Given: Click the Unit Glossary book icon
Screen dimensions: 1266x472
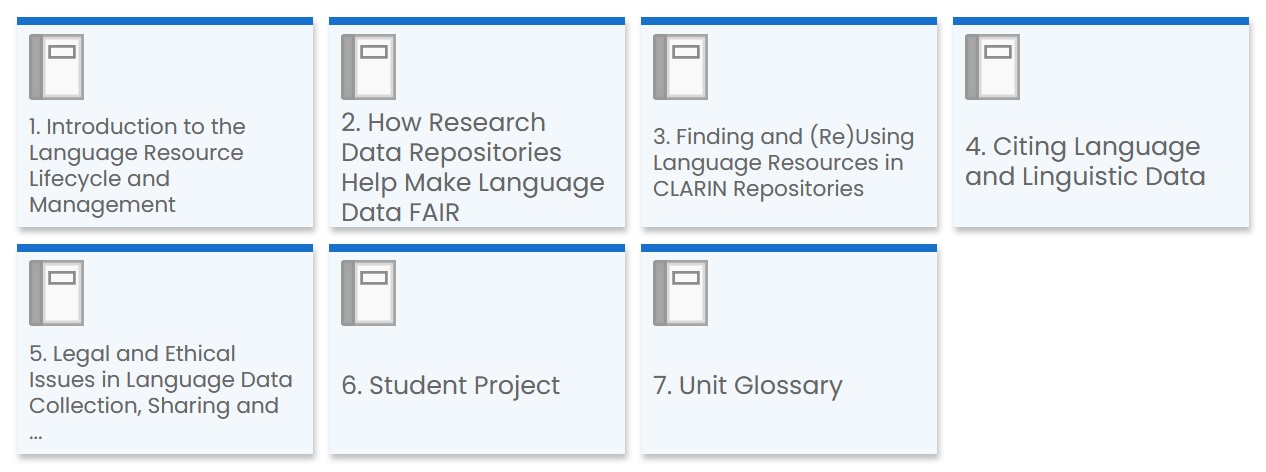Looking at the screenshot, I should click(680, 293).
